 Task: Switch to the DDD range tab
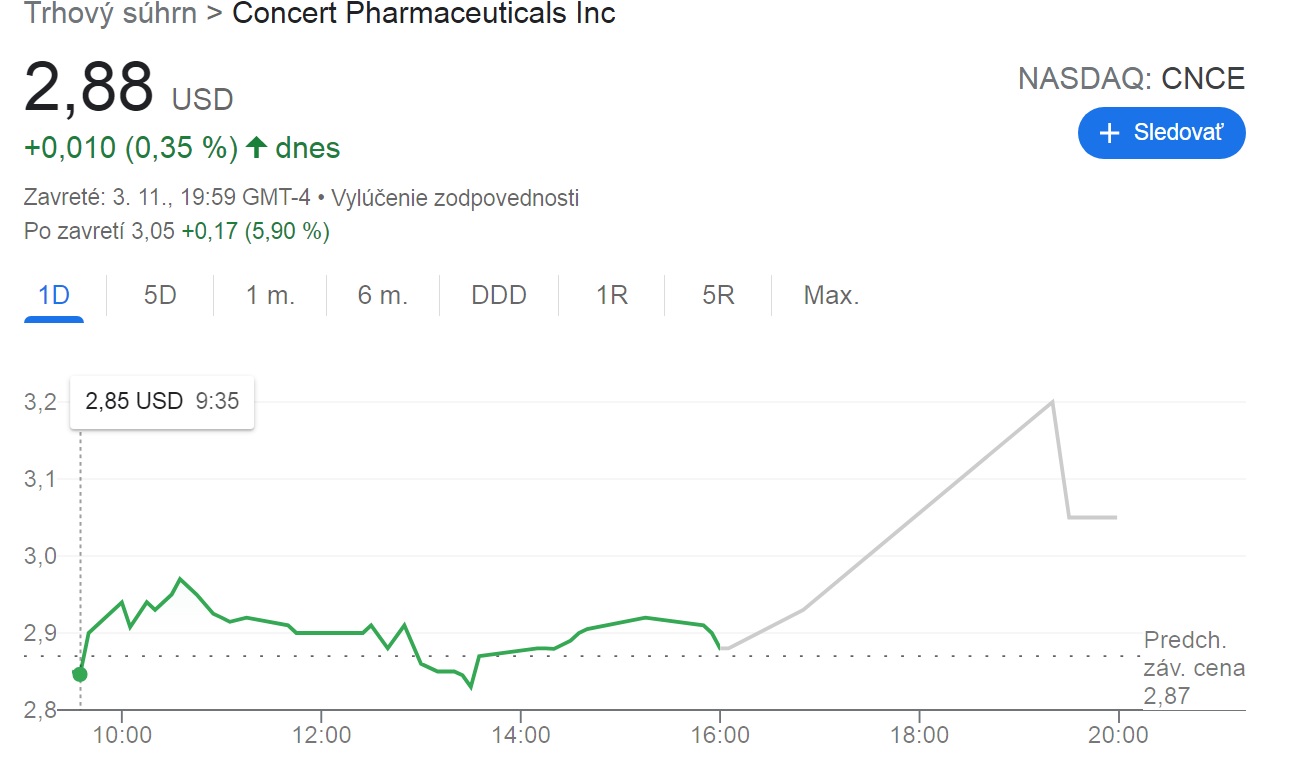499,296
